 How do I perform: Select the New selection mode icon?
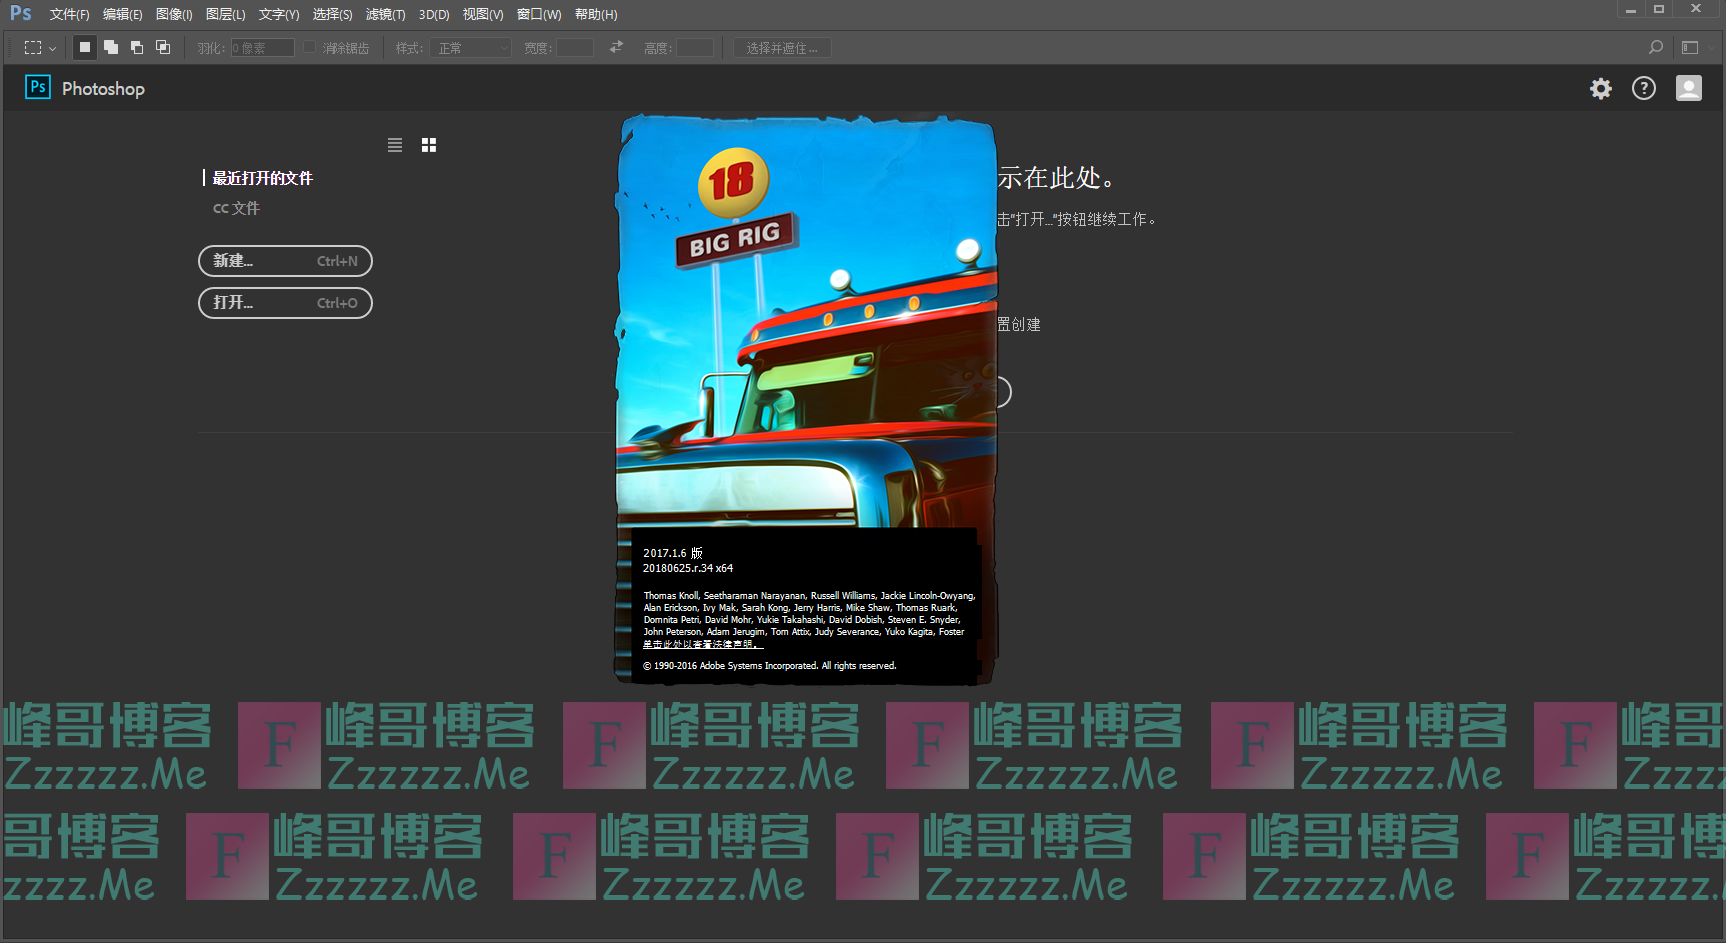click(85, 47)
